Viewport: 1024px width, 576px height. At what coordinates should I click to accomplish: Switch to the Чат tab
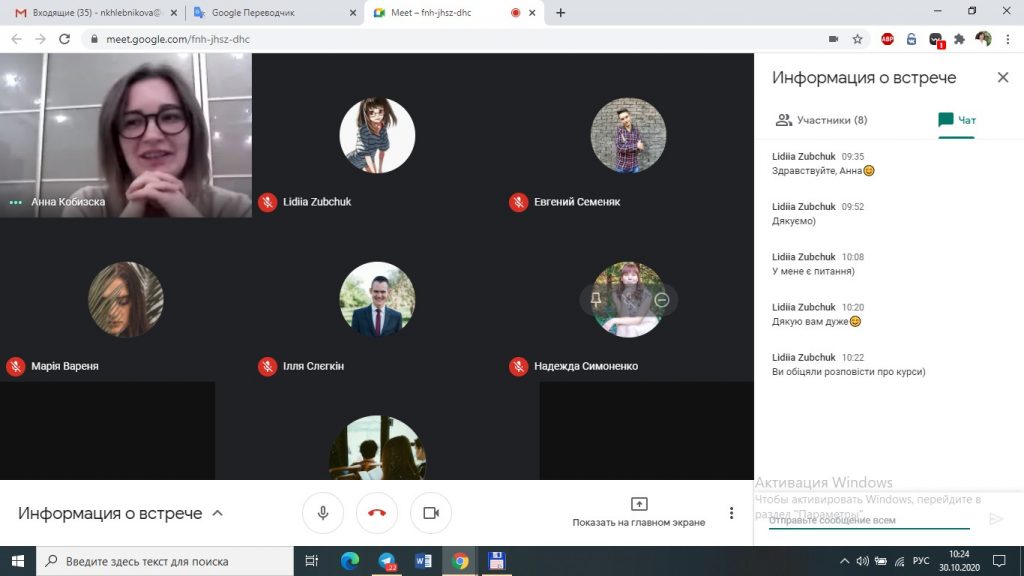coord(956,120)
